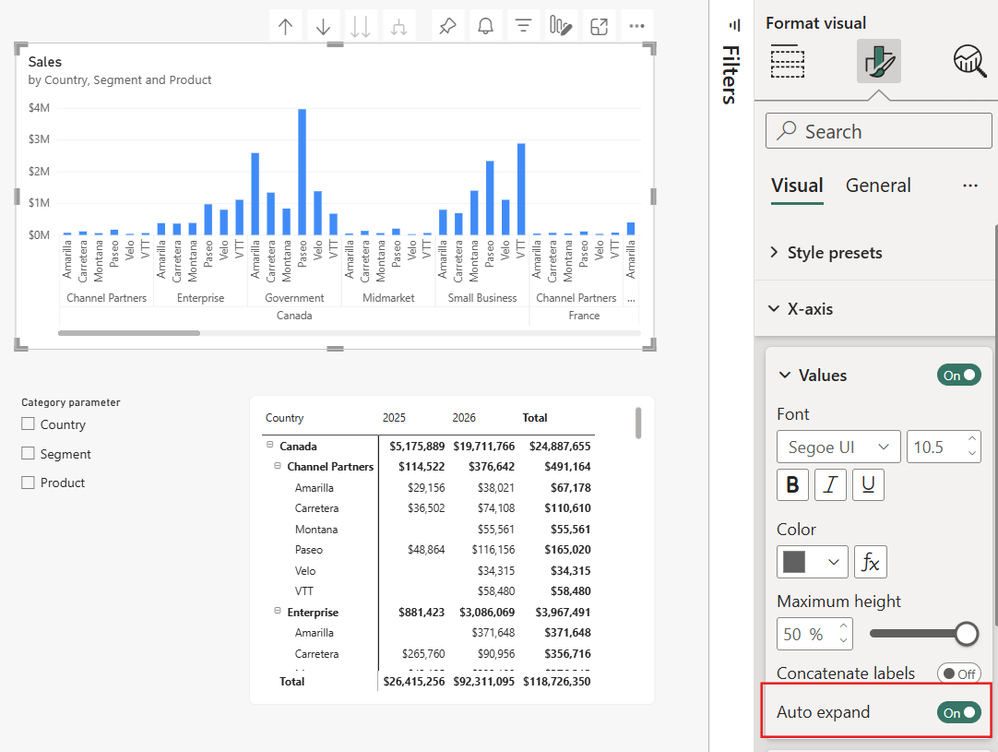Viewport: 998px width, 752px height.
Task: Turn off Values toggle
Action: pos(959,375)
